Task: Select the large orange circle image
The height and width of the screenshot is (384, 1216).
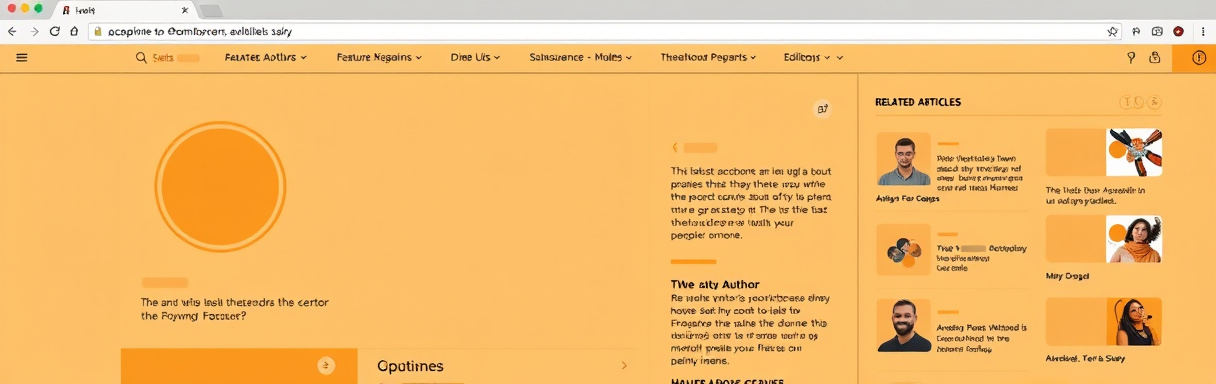Action: (220, 187)
